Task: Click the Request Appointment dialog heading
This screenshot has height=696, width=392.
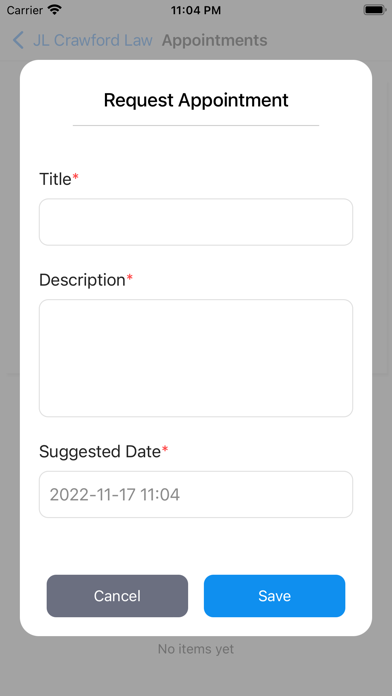Action: tap(196, 100)
